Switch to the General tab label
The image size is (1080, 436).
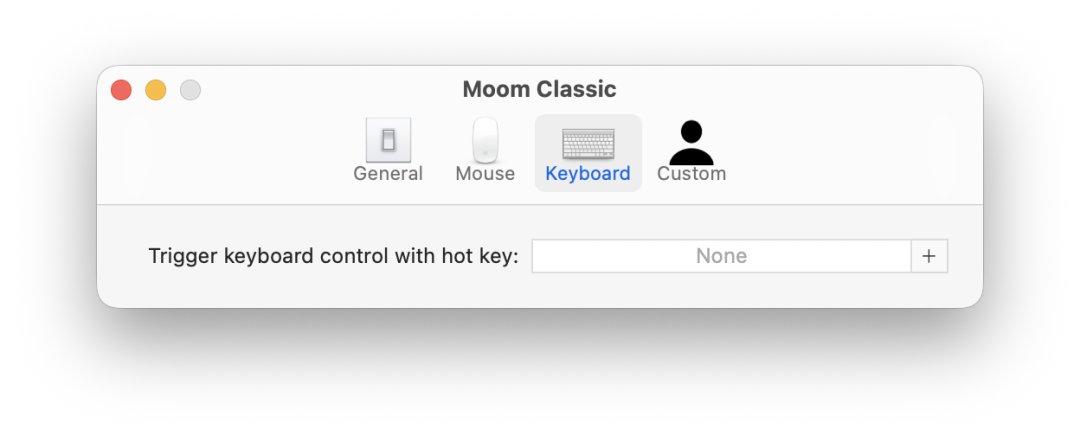point(388,174)
